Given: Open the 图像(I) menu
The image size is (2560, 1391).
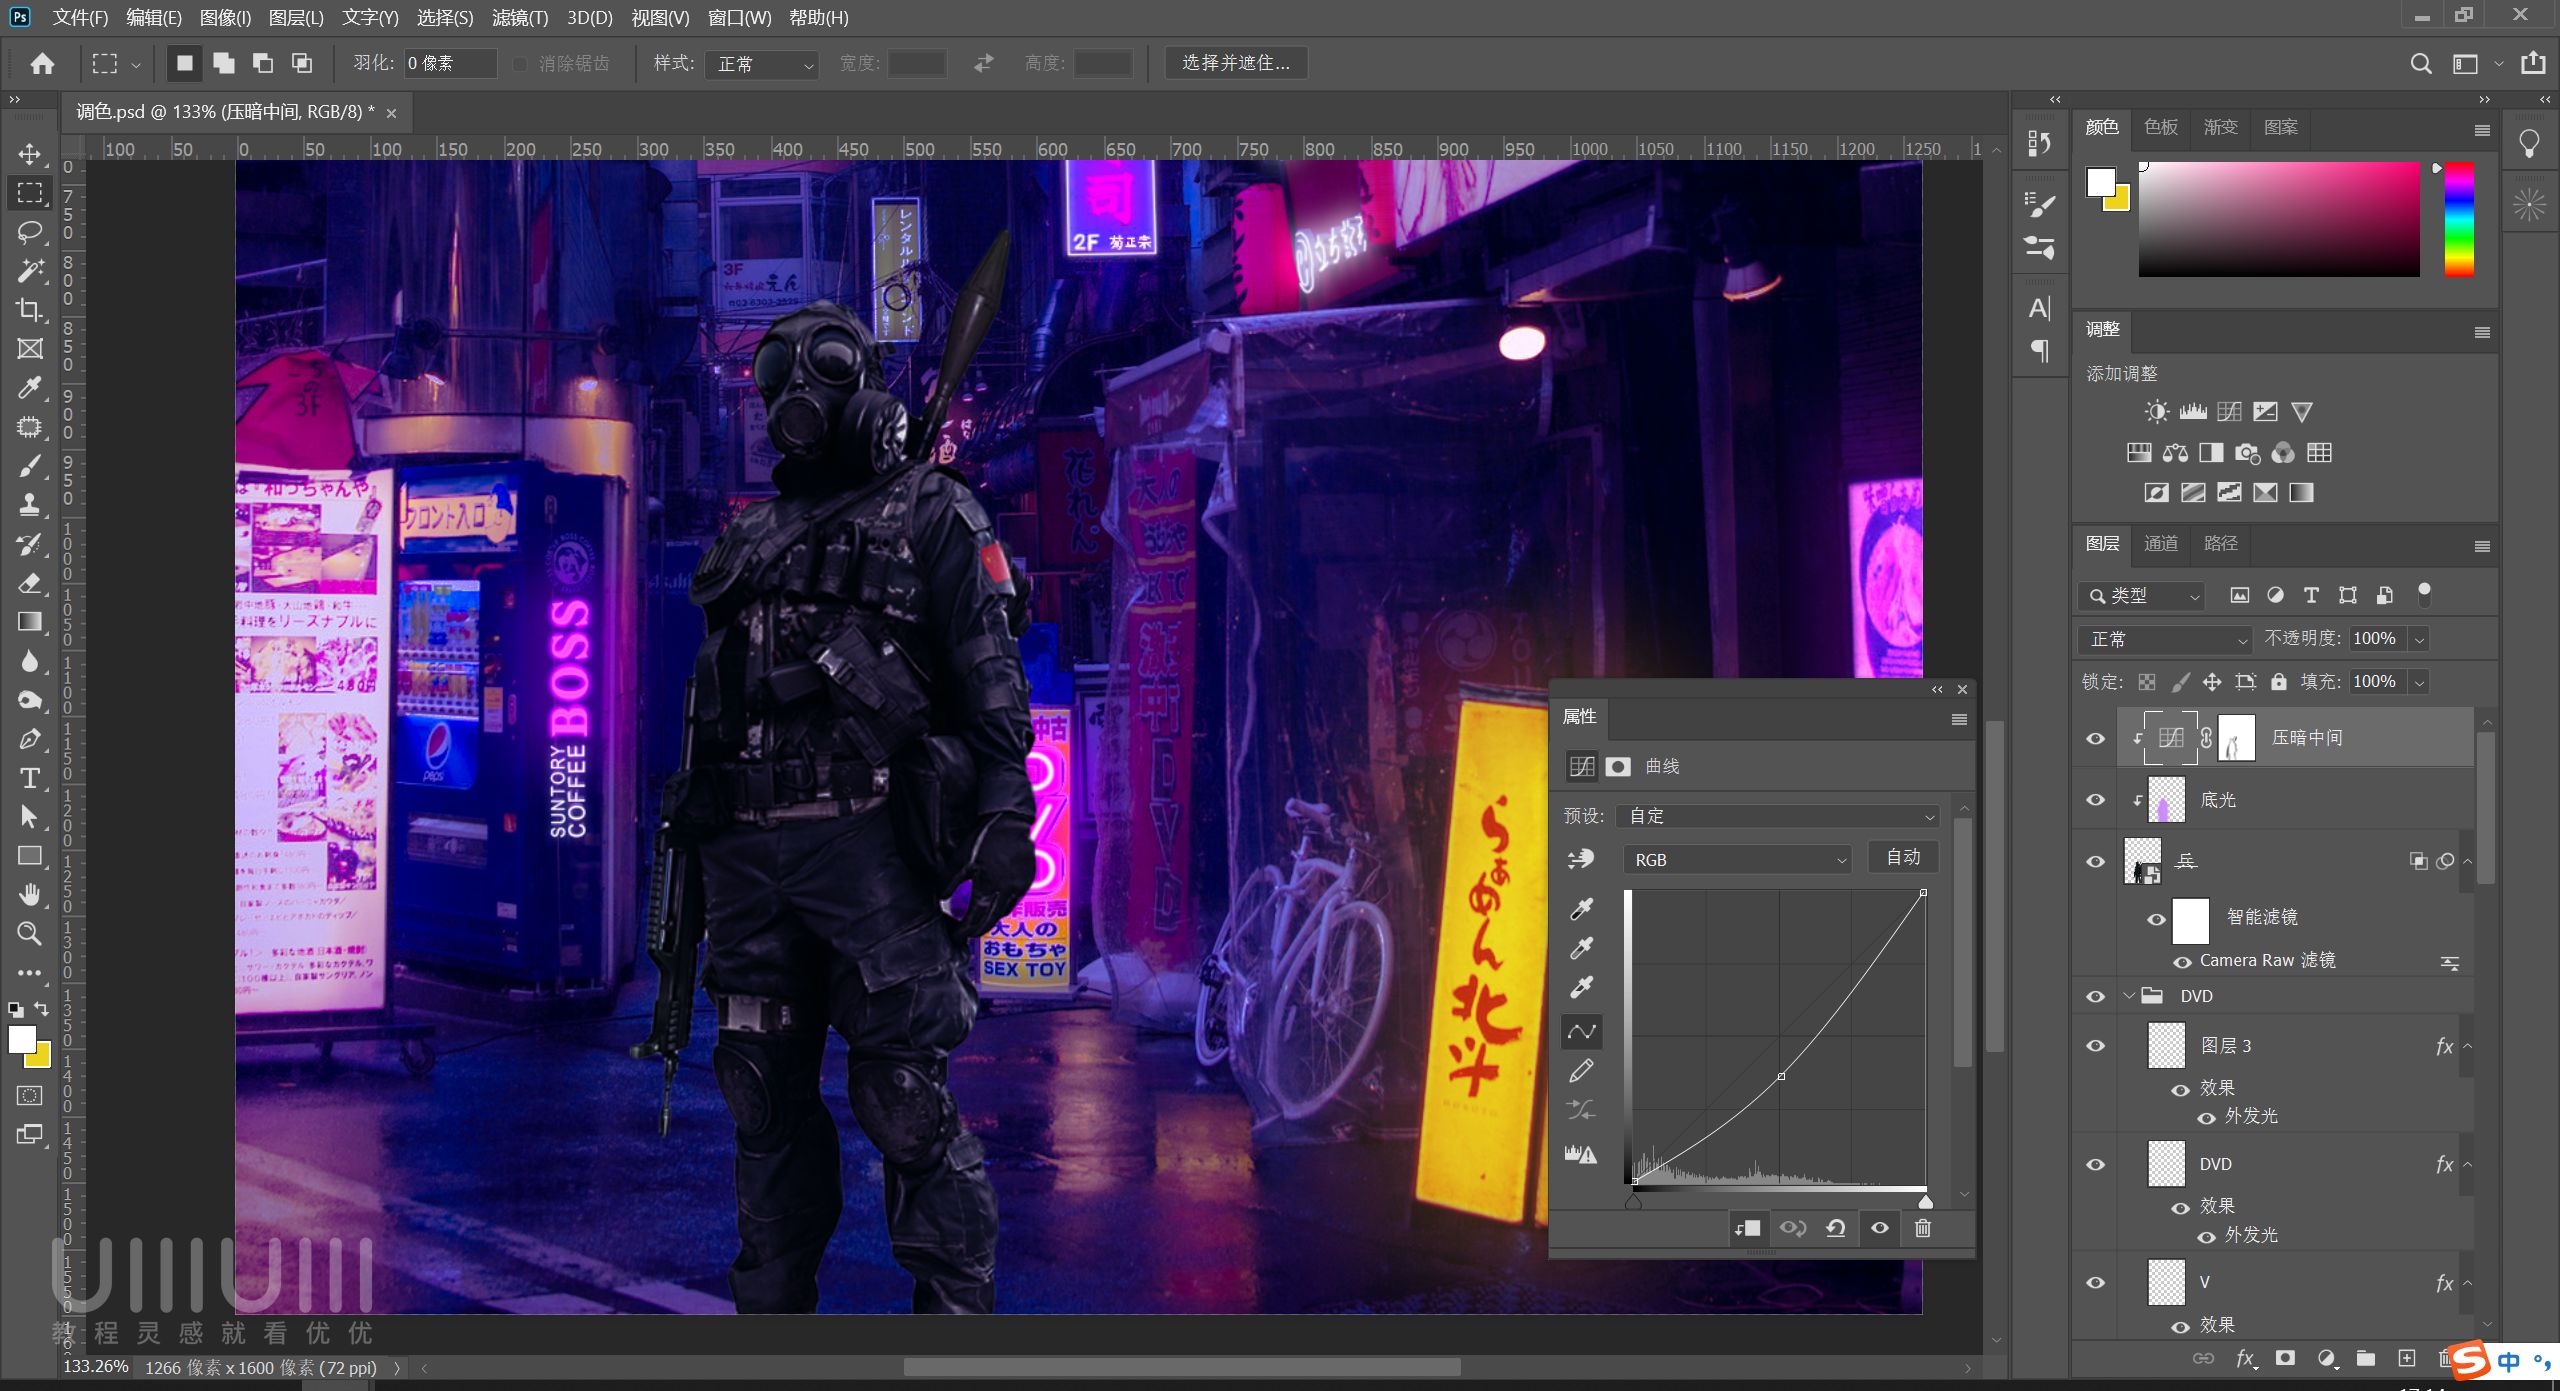Looking at the screenshot, I should [x=225, y=18].
